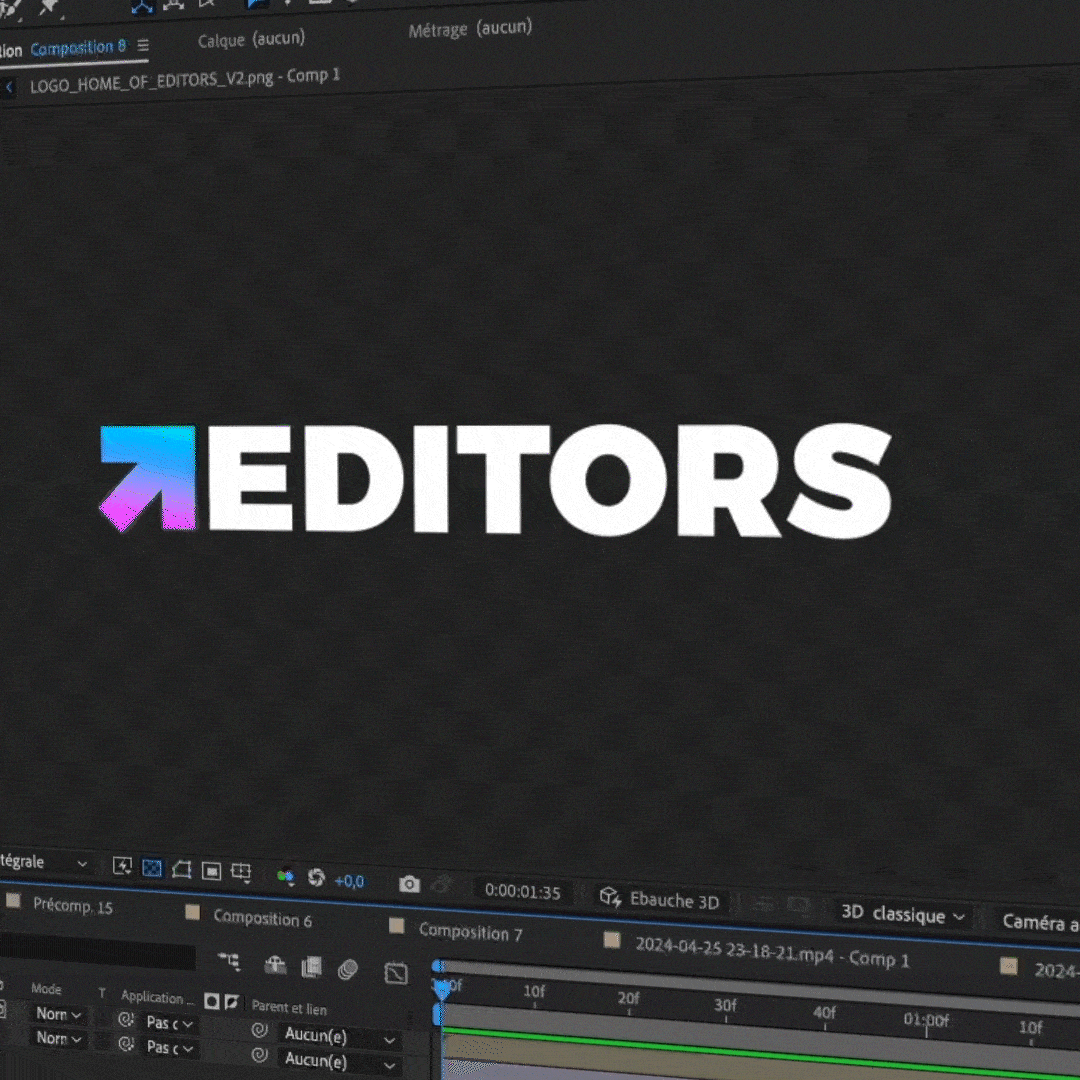The width and height of the screenshot is (1080, 1080).
Task: Click the reset exposure icon
Action: click(x=317, y=878)
